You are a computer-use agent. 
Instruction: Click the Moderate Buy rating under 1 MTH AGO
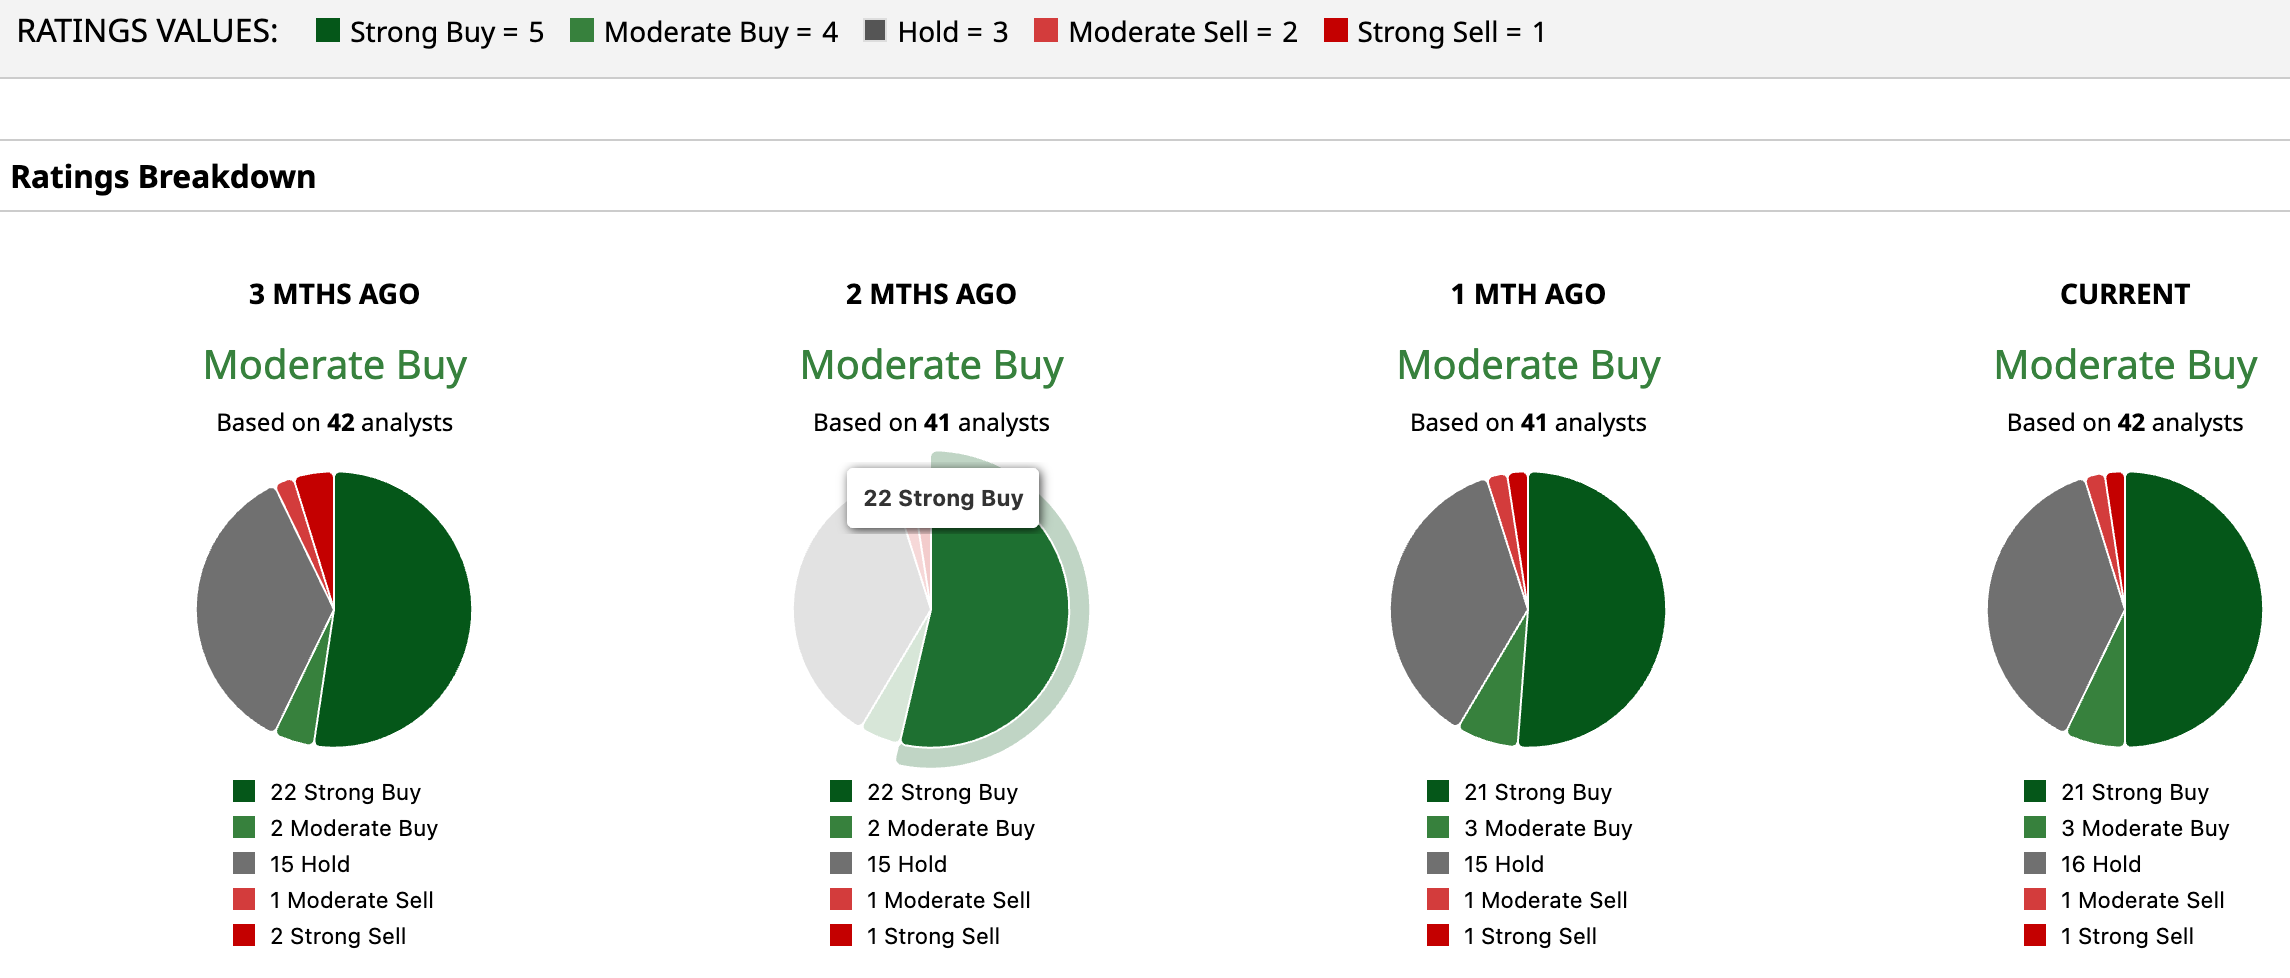pos(1528,365)
